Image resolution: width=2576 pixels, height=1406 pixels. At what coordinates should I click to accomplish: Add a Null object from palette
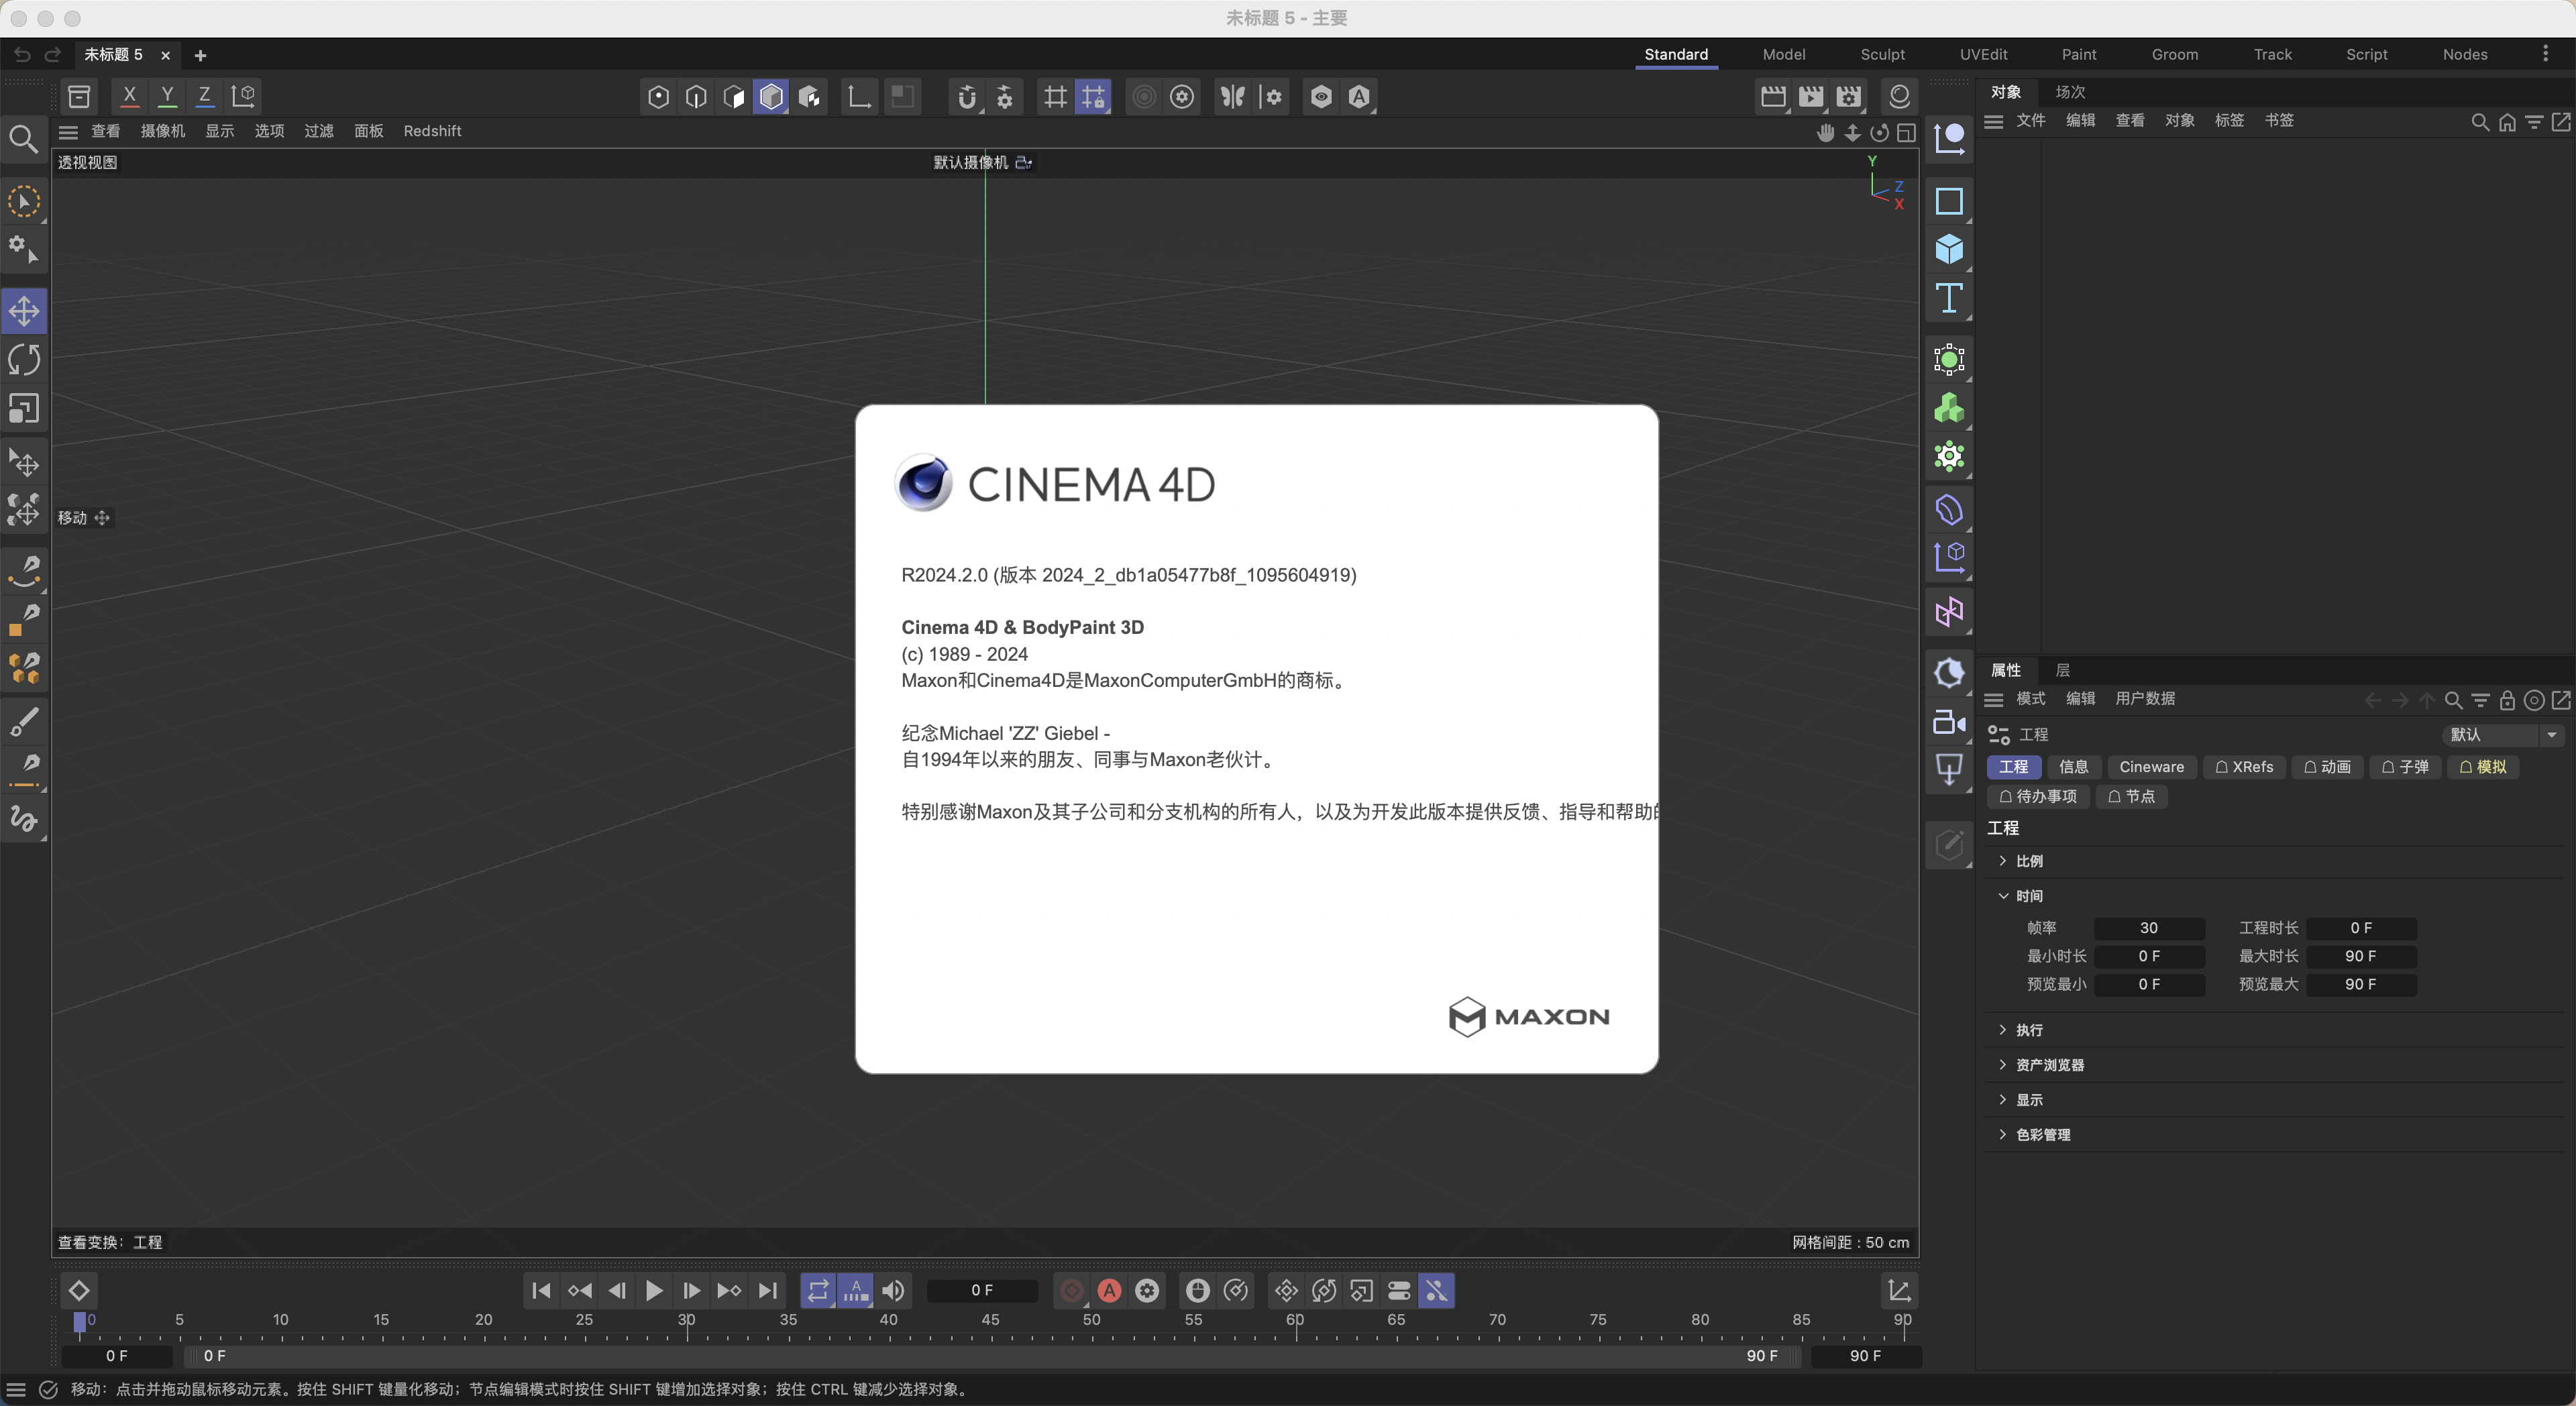pyautogui.click(x=1949, y=138)
